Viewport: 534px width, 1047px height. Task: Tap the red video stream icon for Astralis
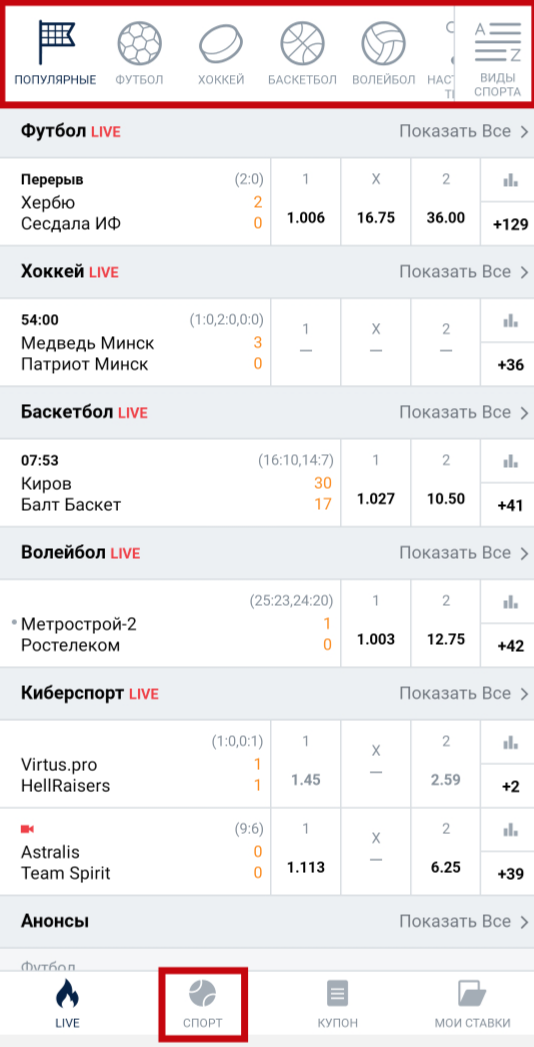27,829
